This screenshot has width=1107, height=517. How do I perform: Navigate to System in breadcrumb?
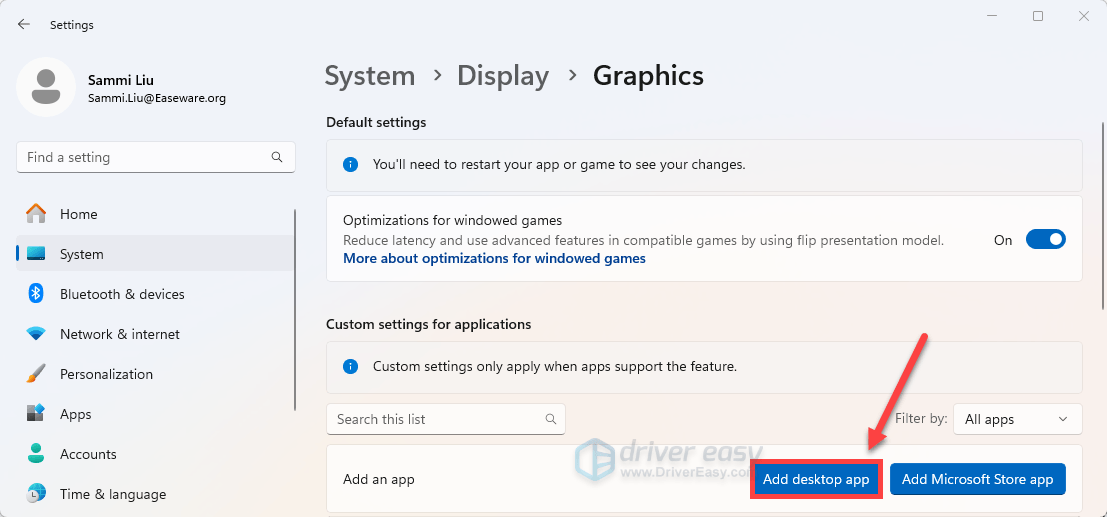[x=370, y=76]
